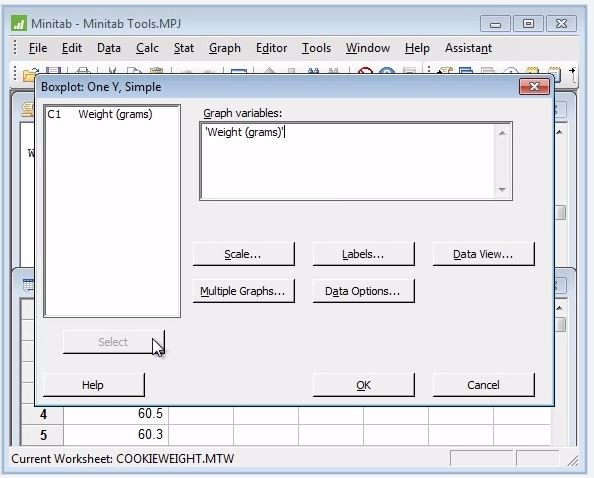The height and width of the screenshot is (478, 594).
Task: Click the Multiple Graphs... button
Action: (x=244, y=291)
